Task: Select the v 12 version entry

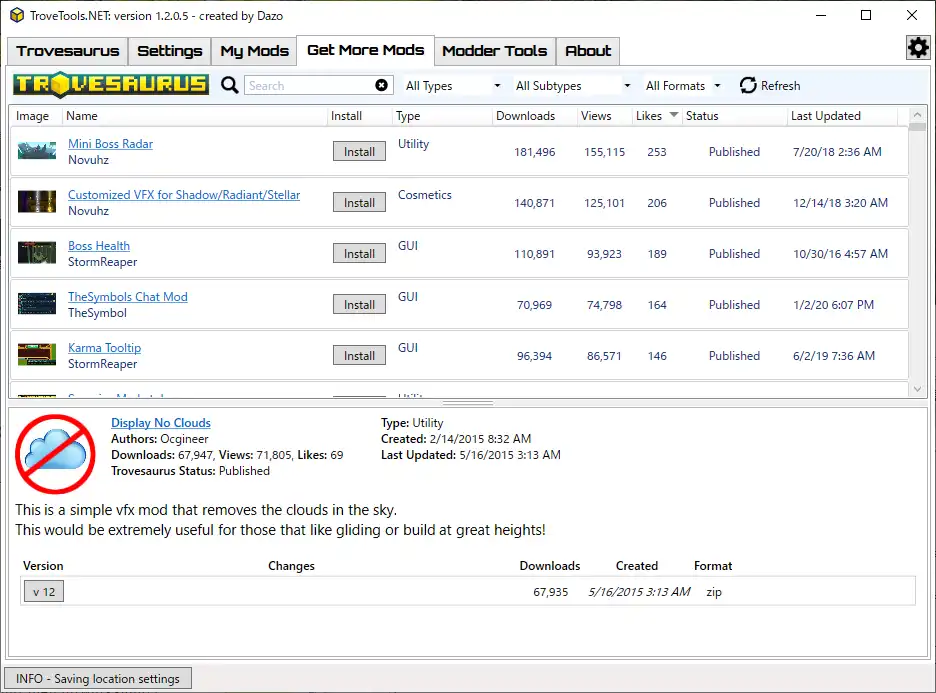Action: click(43, 591)
